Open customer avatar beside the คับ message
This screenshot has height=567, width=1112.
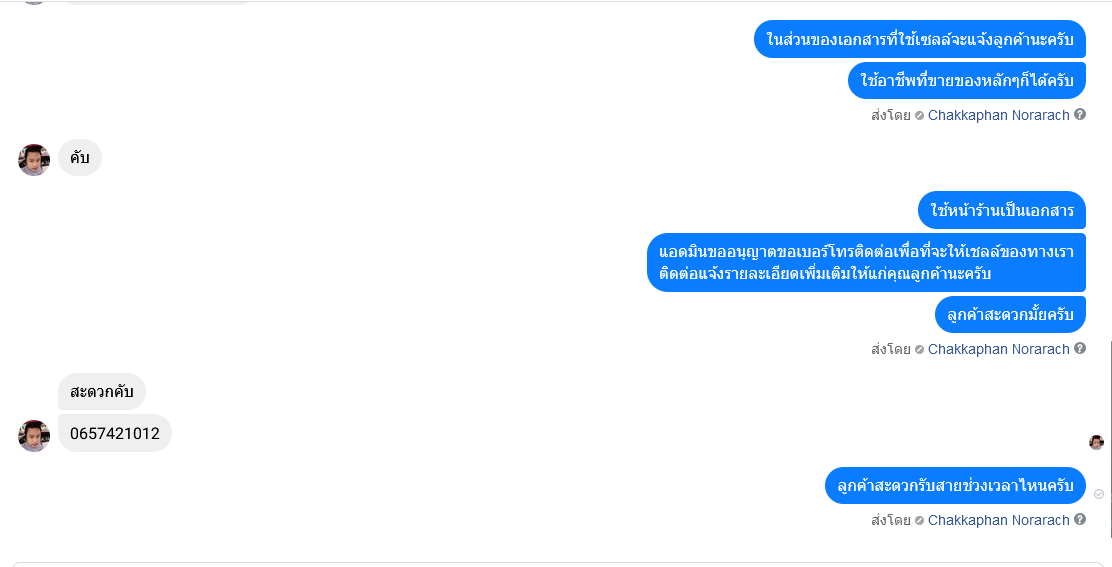coord(34,159)
